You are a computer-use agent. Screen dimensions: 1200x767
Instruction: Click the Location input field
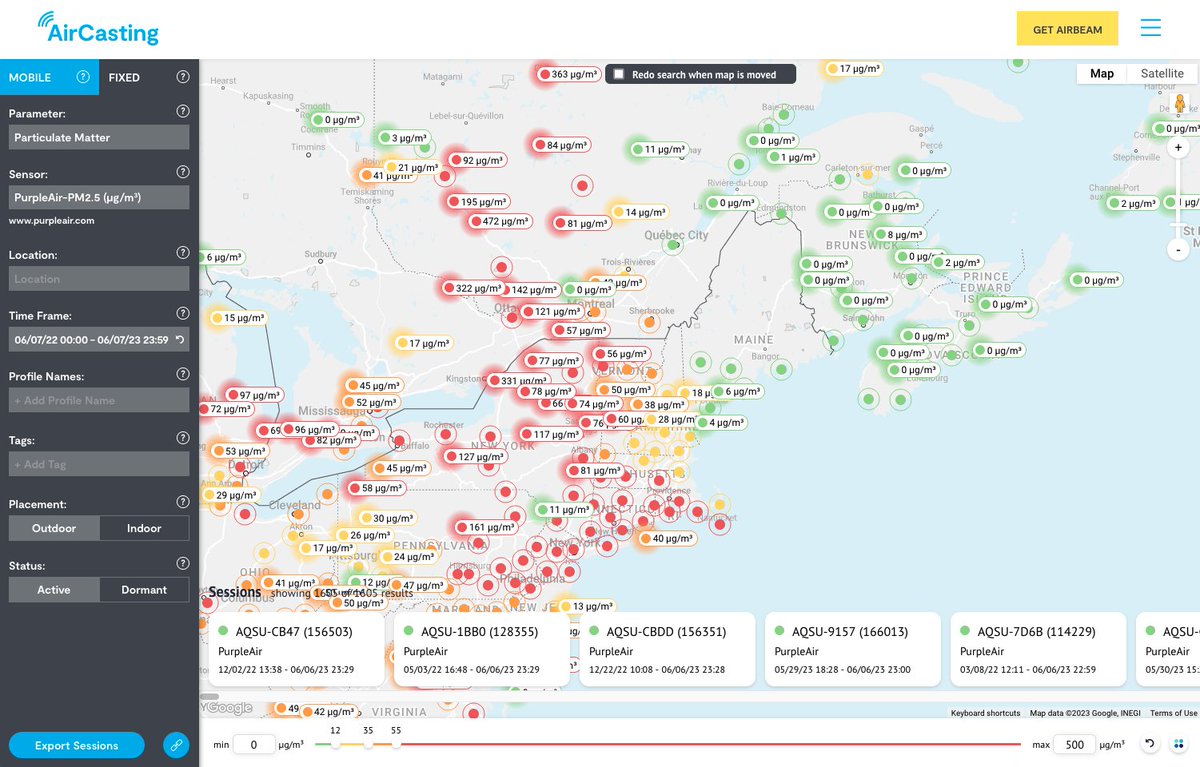point(99,279)
